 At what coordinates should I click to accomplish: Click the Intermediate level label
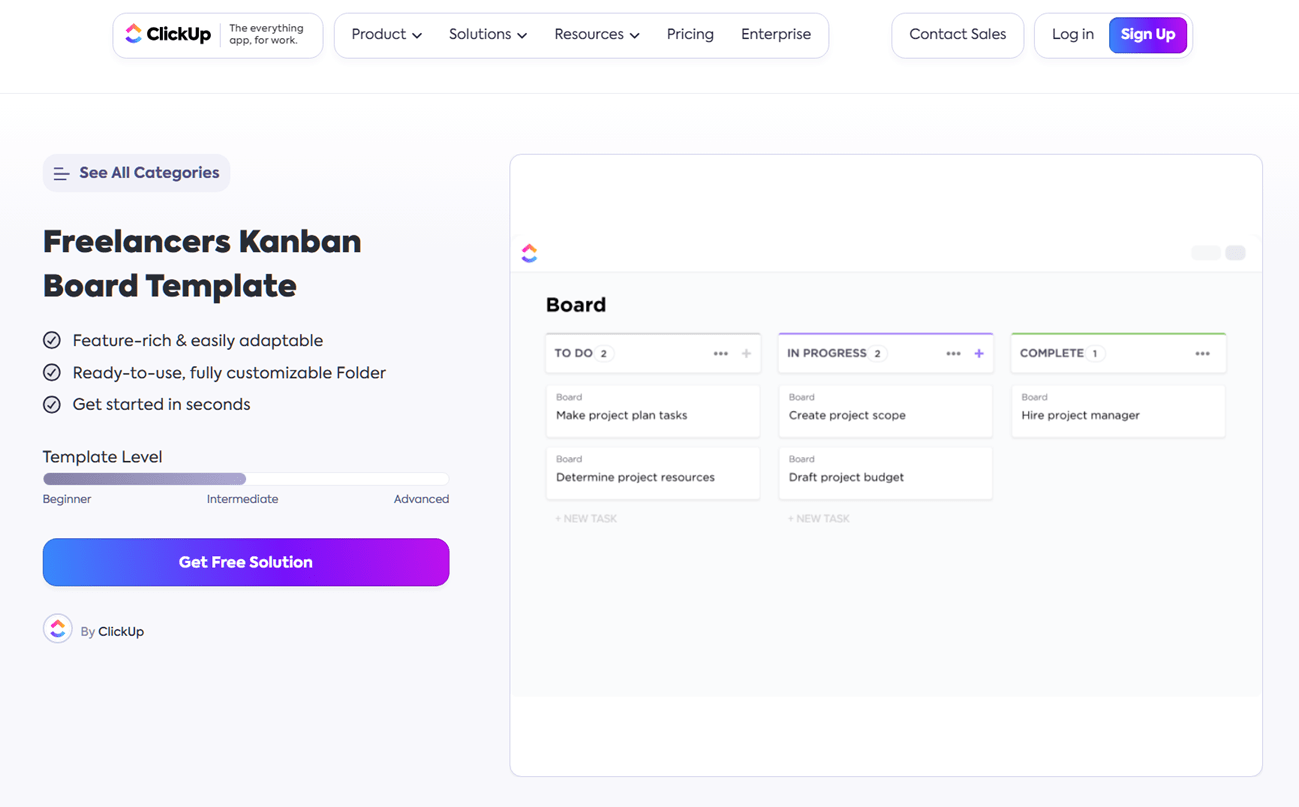pyautogui.click(x=243, y=499)
